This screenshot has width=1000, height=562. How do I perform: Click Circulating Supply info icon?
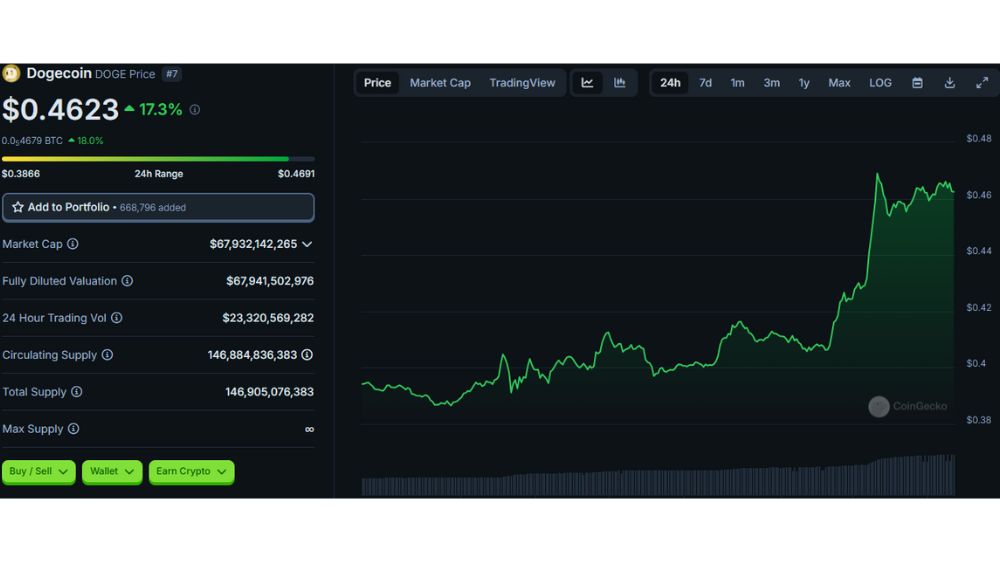coord(107,355)
